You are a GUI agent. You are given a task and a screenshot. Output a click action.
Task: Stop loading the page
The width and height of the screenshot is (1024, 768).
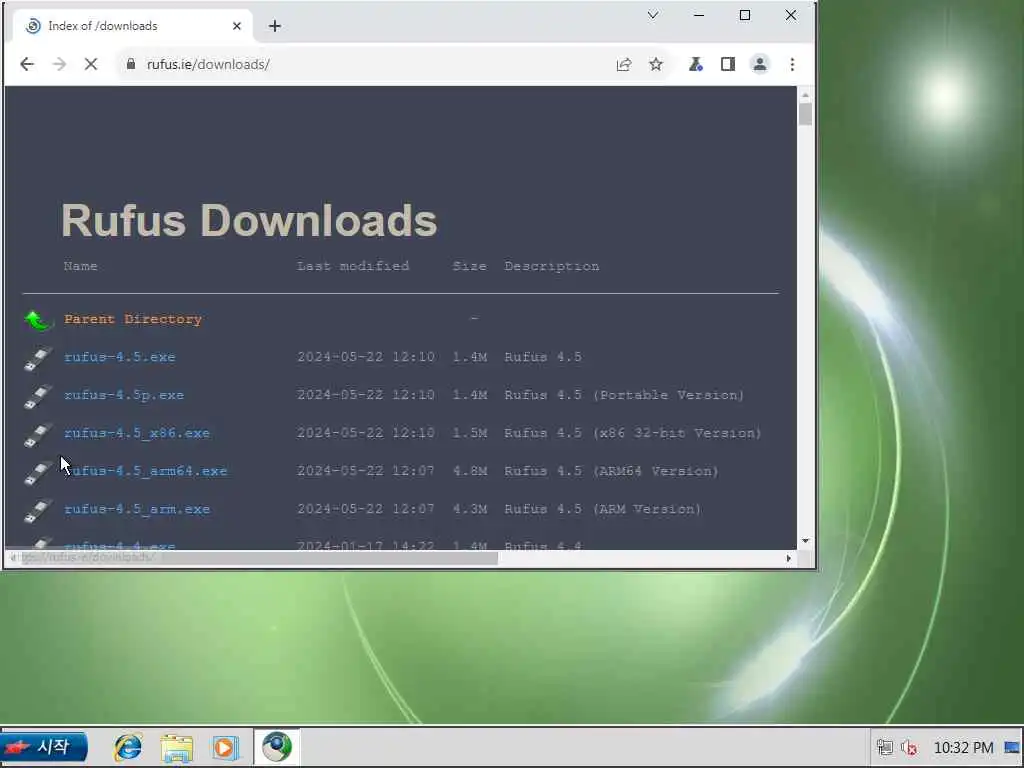coord(91,64)
